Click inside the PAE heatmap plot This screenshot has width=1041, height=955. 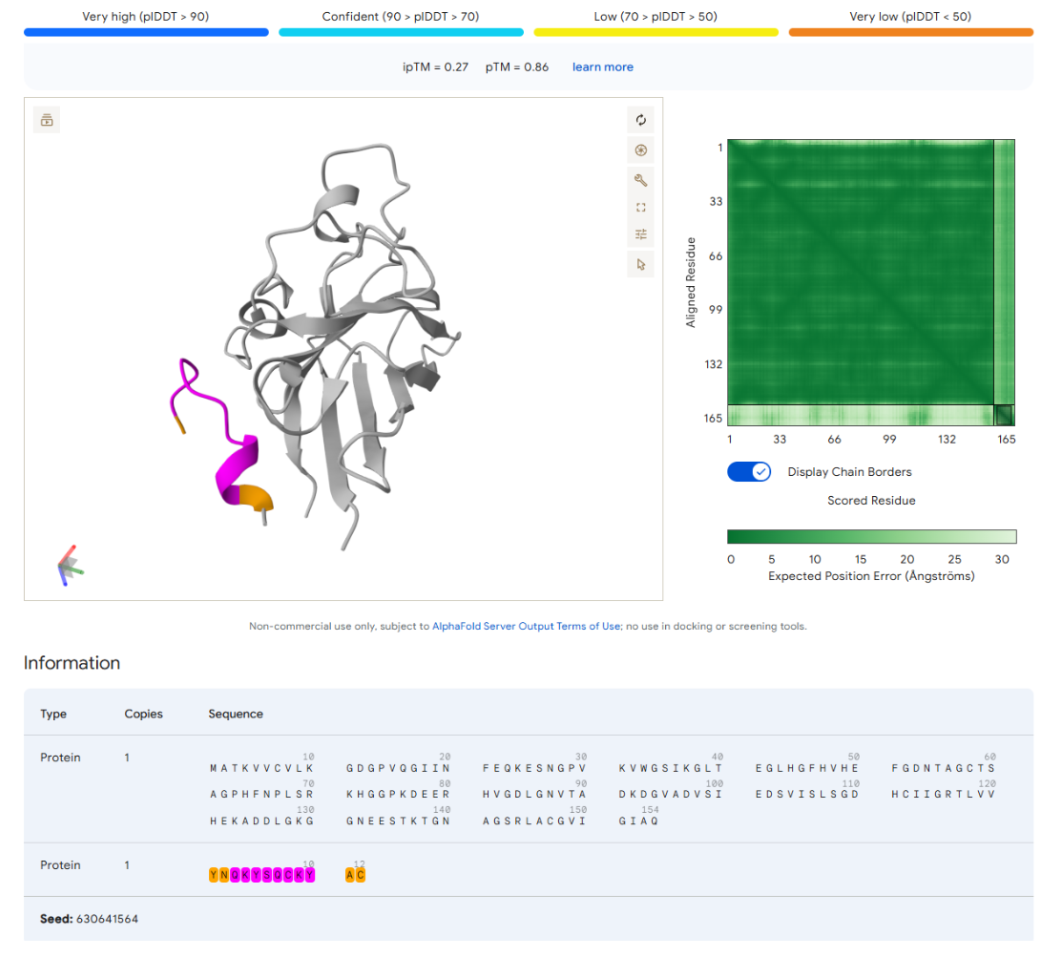(x=871, y=282)
